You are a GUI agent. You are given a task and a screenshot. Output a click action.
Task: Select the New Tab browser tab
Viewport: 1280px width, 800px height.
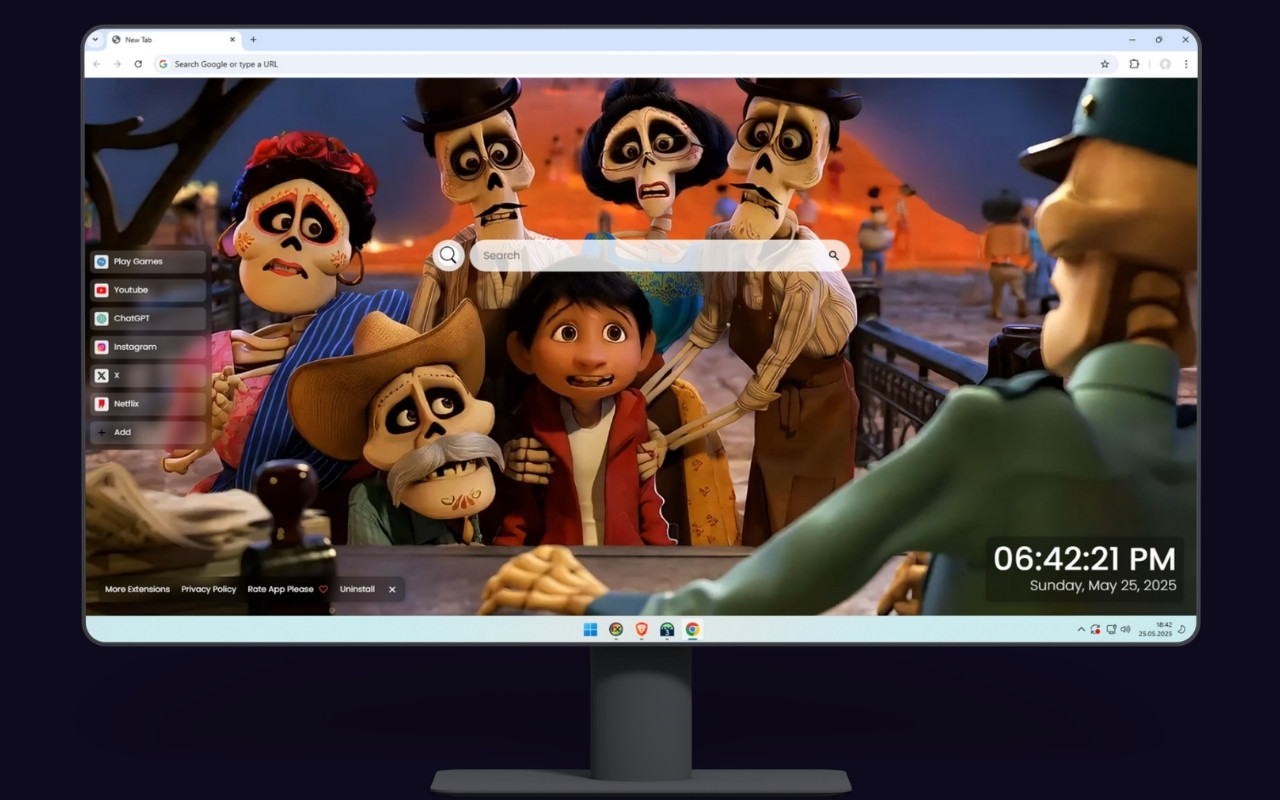174,40
